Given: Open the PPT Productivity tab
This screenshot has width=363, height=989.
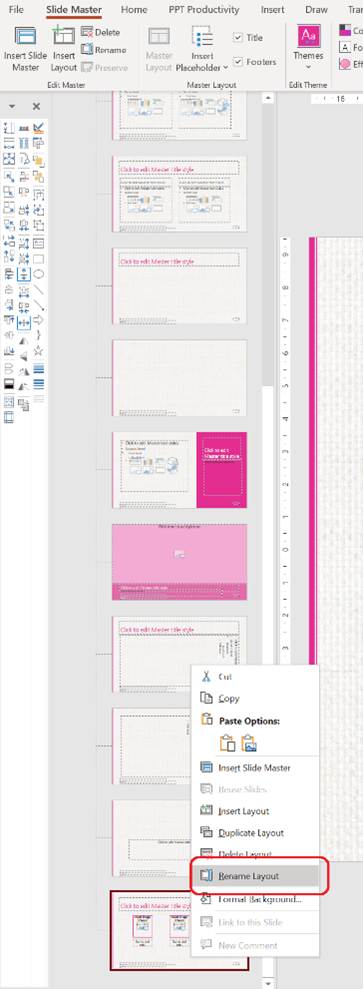Looking at the screenshot, I should click(x=204, y=9).
